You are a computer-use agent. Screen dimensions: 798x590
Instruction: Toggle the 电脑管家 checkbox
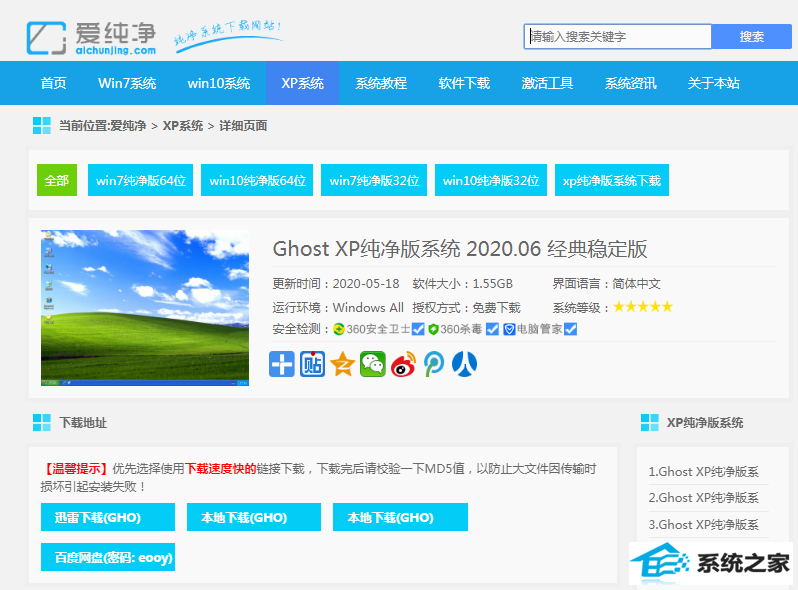tap(571, 329)
